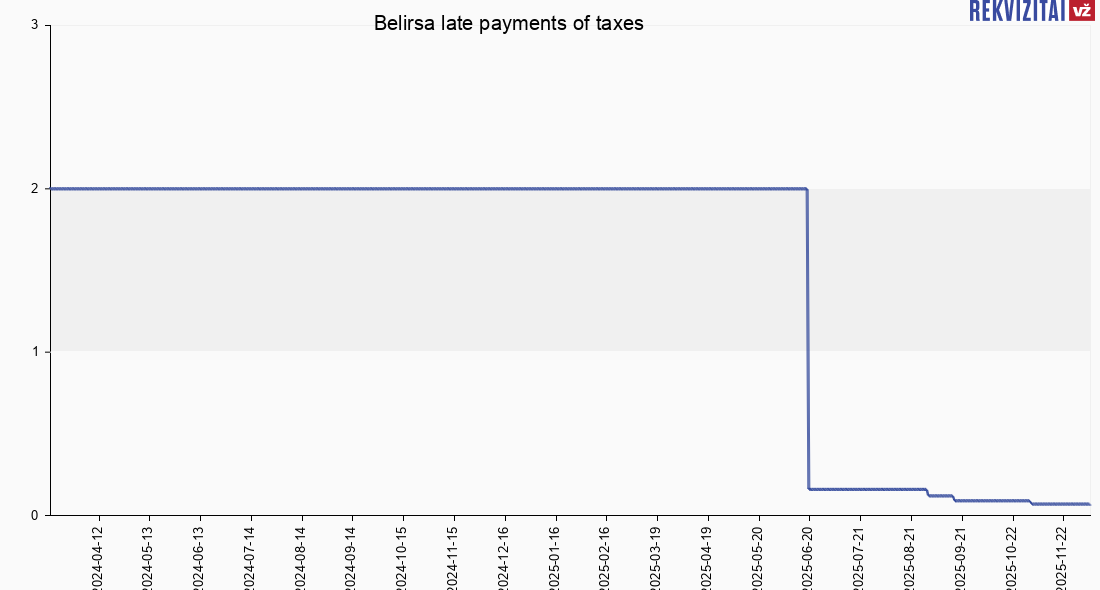
Task: Click the y-axis label 1
Action: tap(35, 351)
